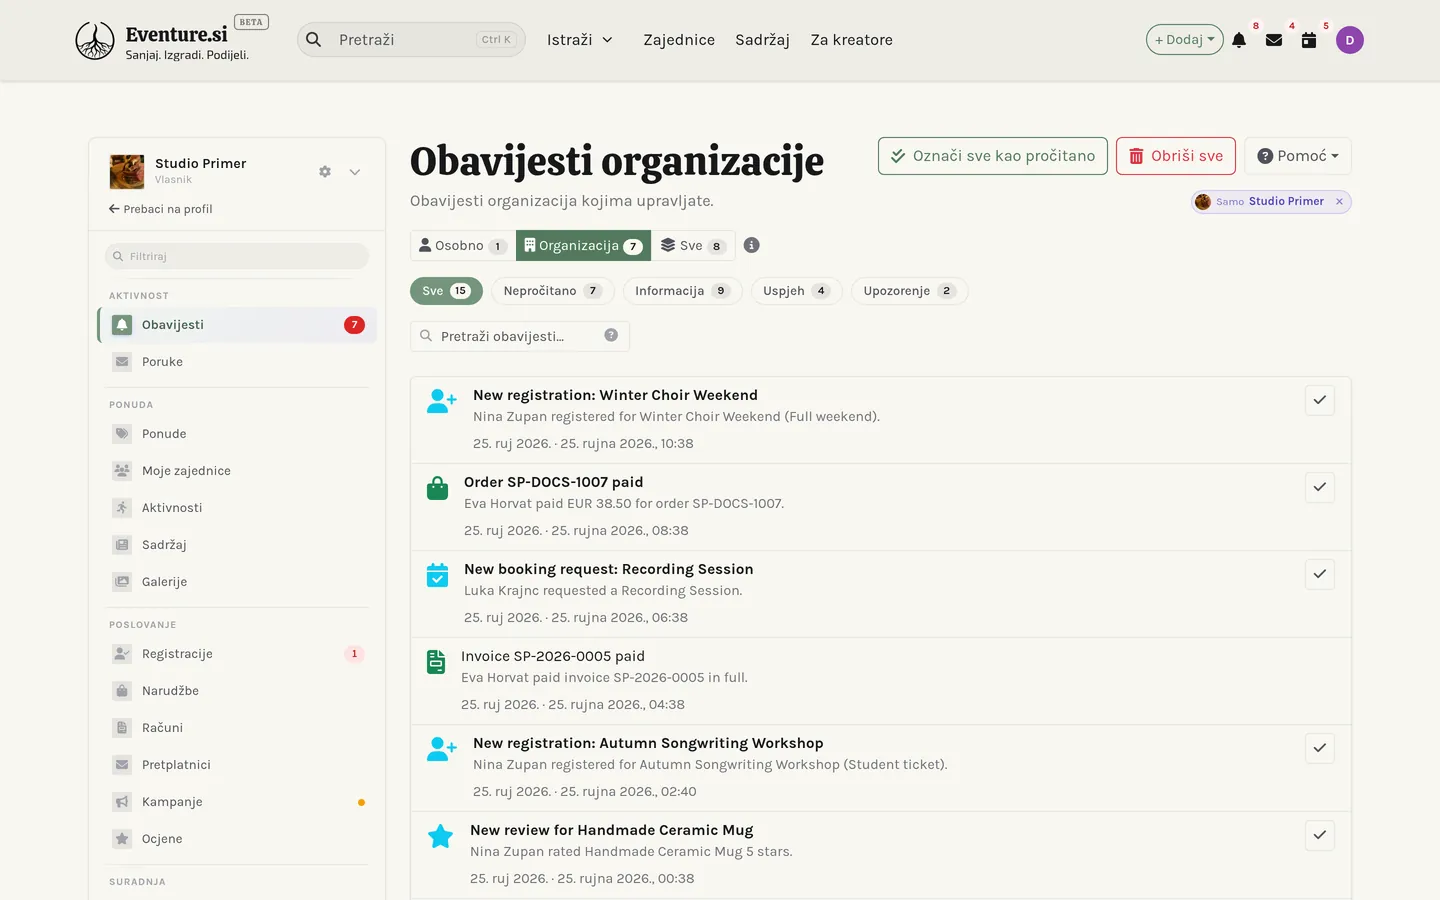Mark Autumn Songwriting Workshop registration as read

pyautogui.click(x=1320, y=748)
